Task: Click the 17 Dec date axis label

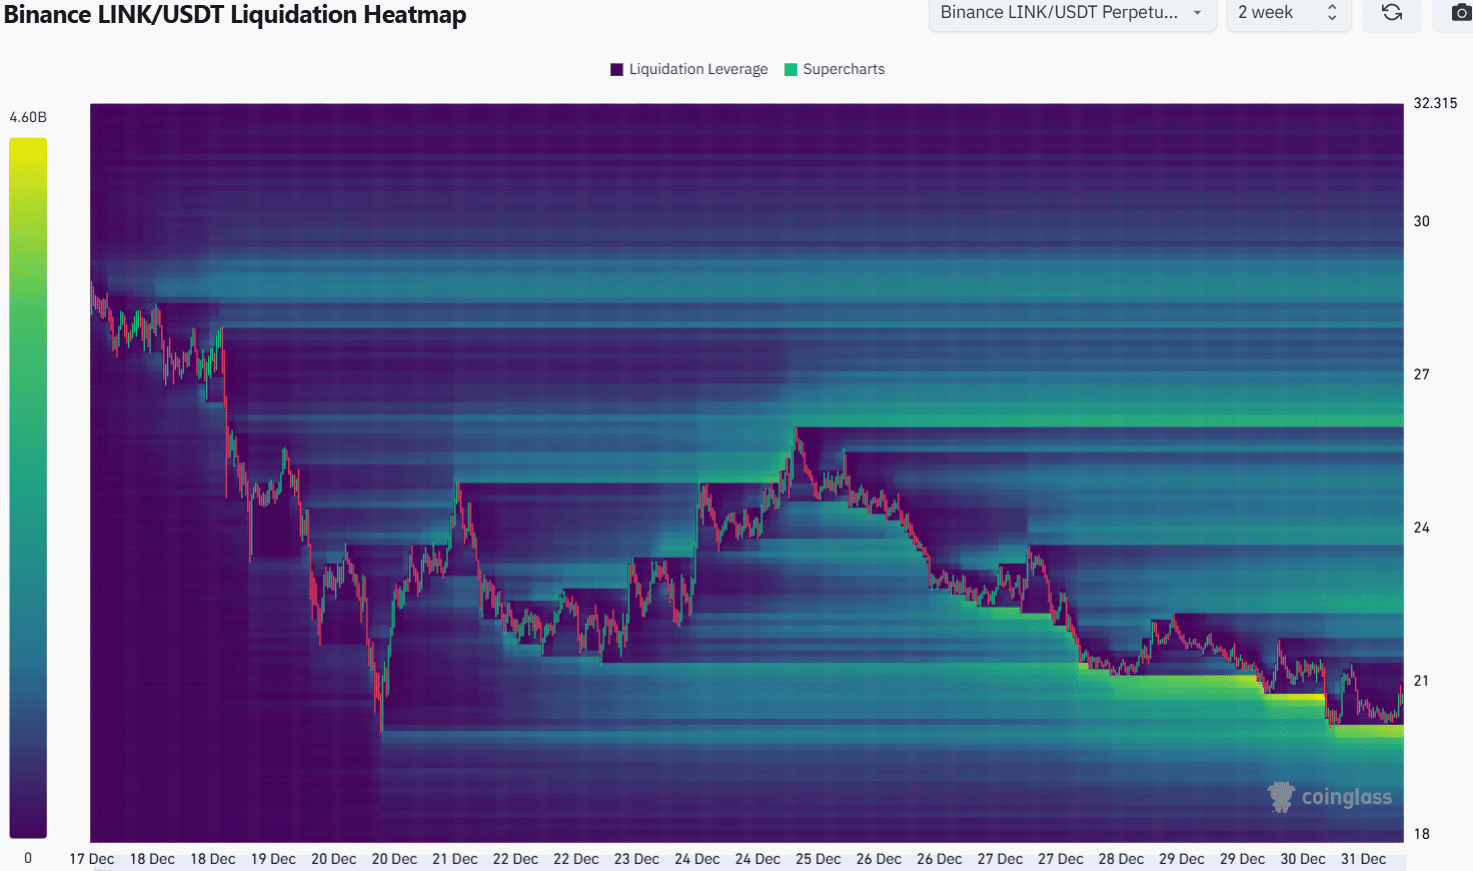Action: point(92,859)
